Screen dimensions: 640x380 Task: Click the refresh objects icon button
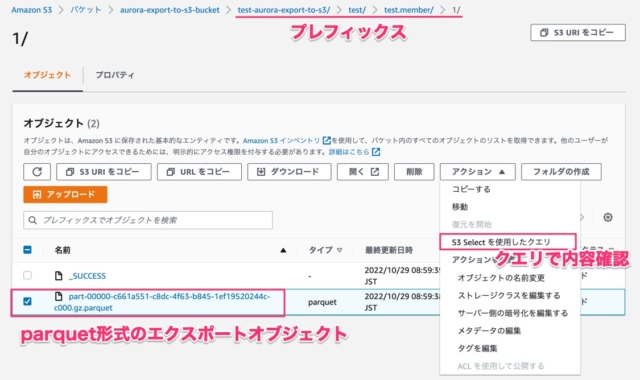[37, 172]
